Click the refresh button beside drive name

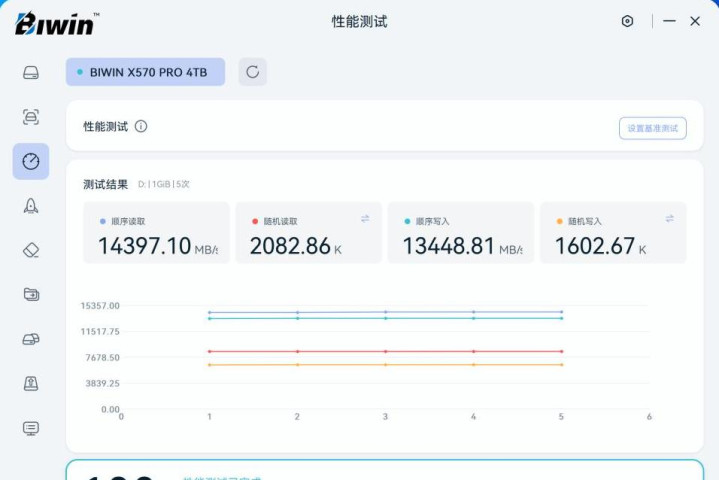(x=252, y=72)
